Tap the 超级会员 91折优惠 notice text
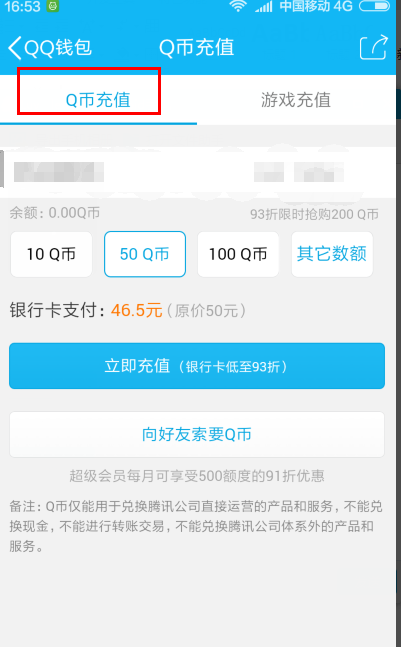The width and height of the screenshot is (401, 647). click(197, 476)
